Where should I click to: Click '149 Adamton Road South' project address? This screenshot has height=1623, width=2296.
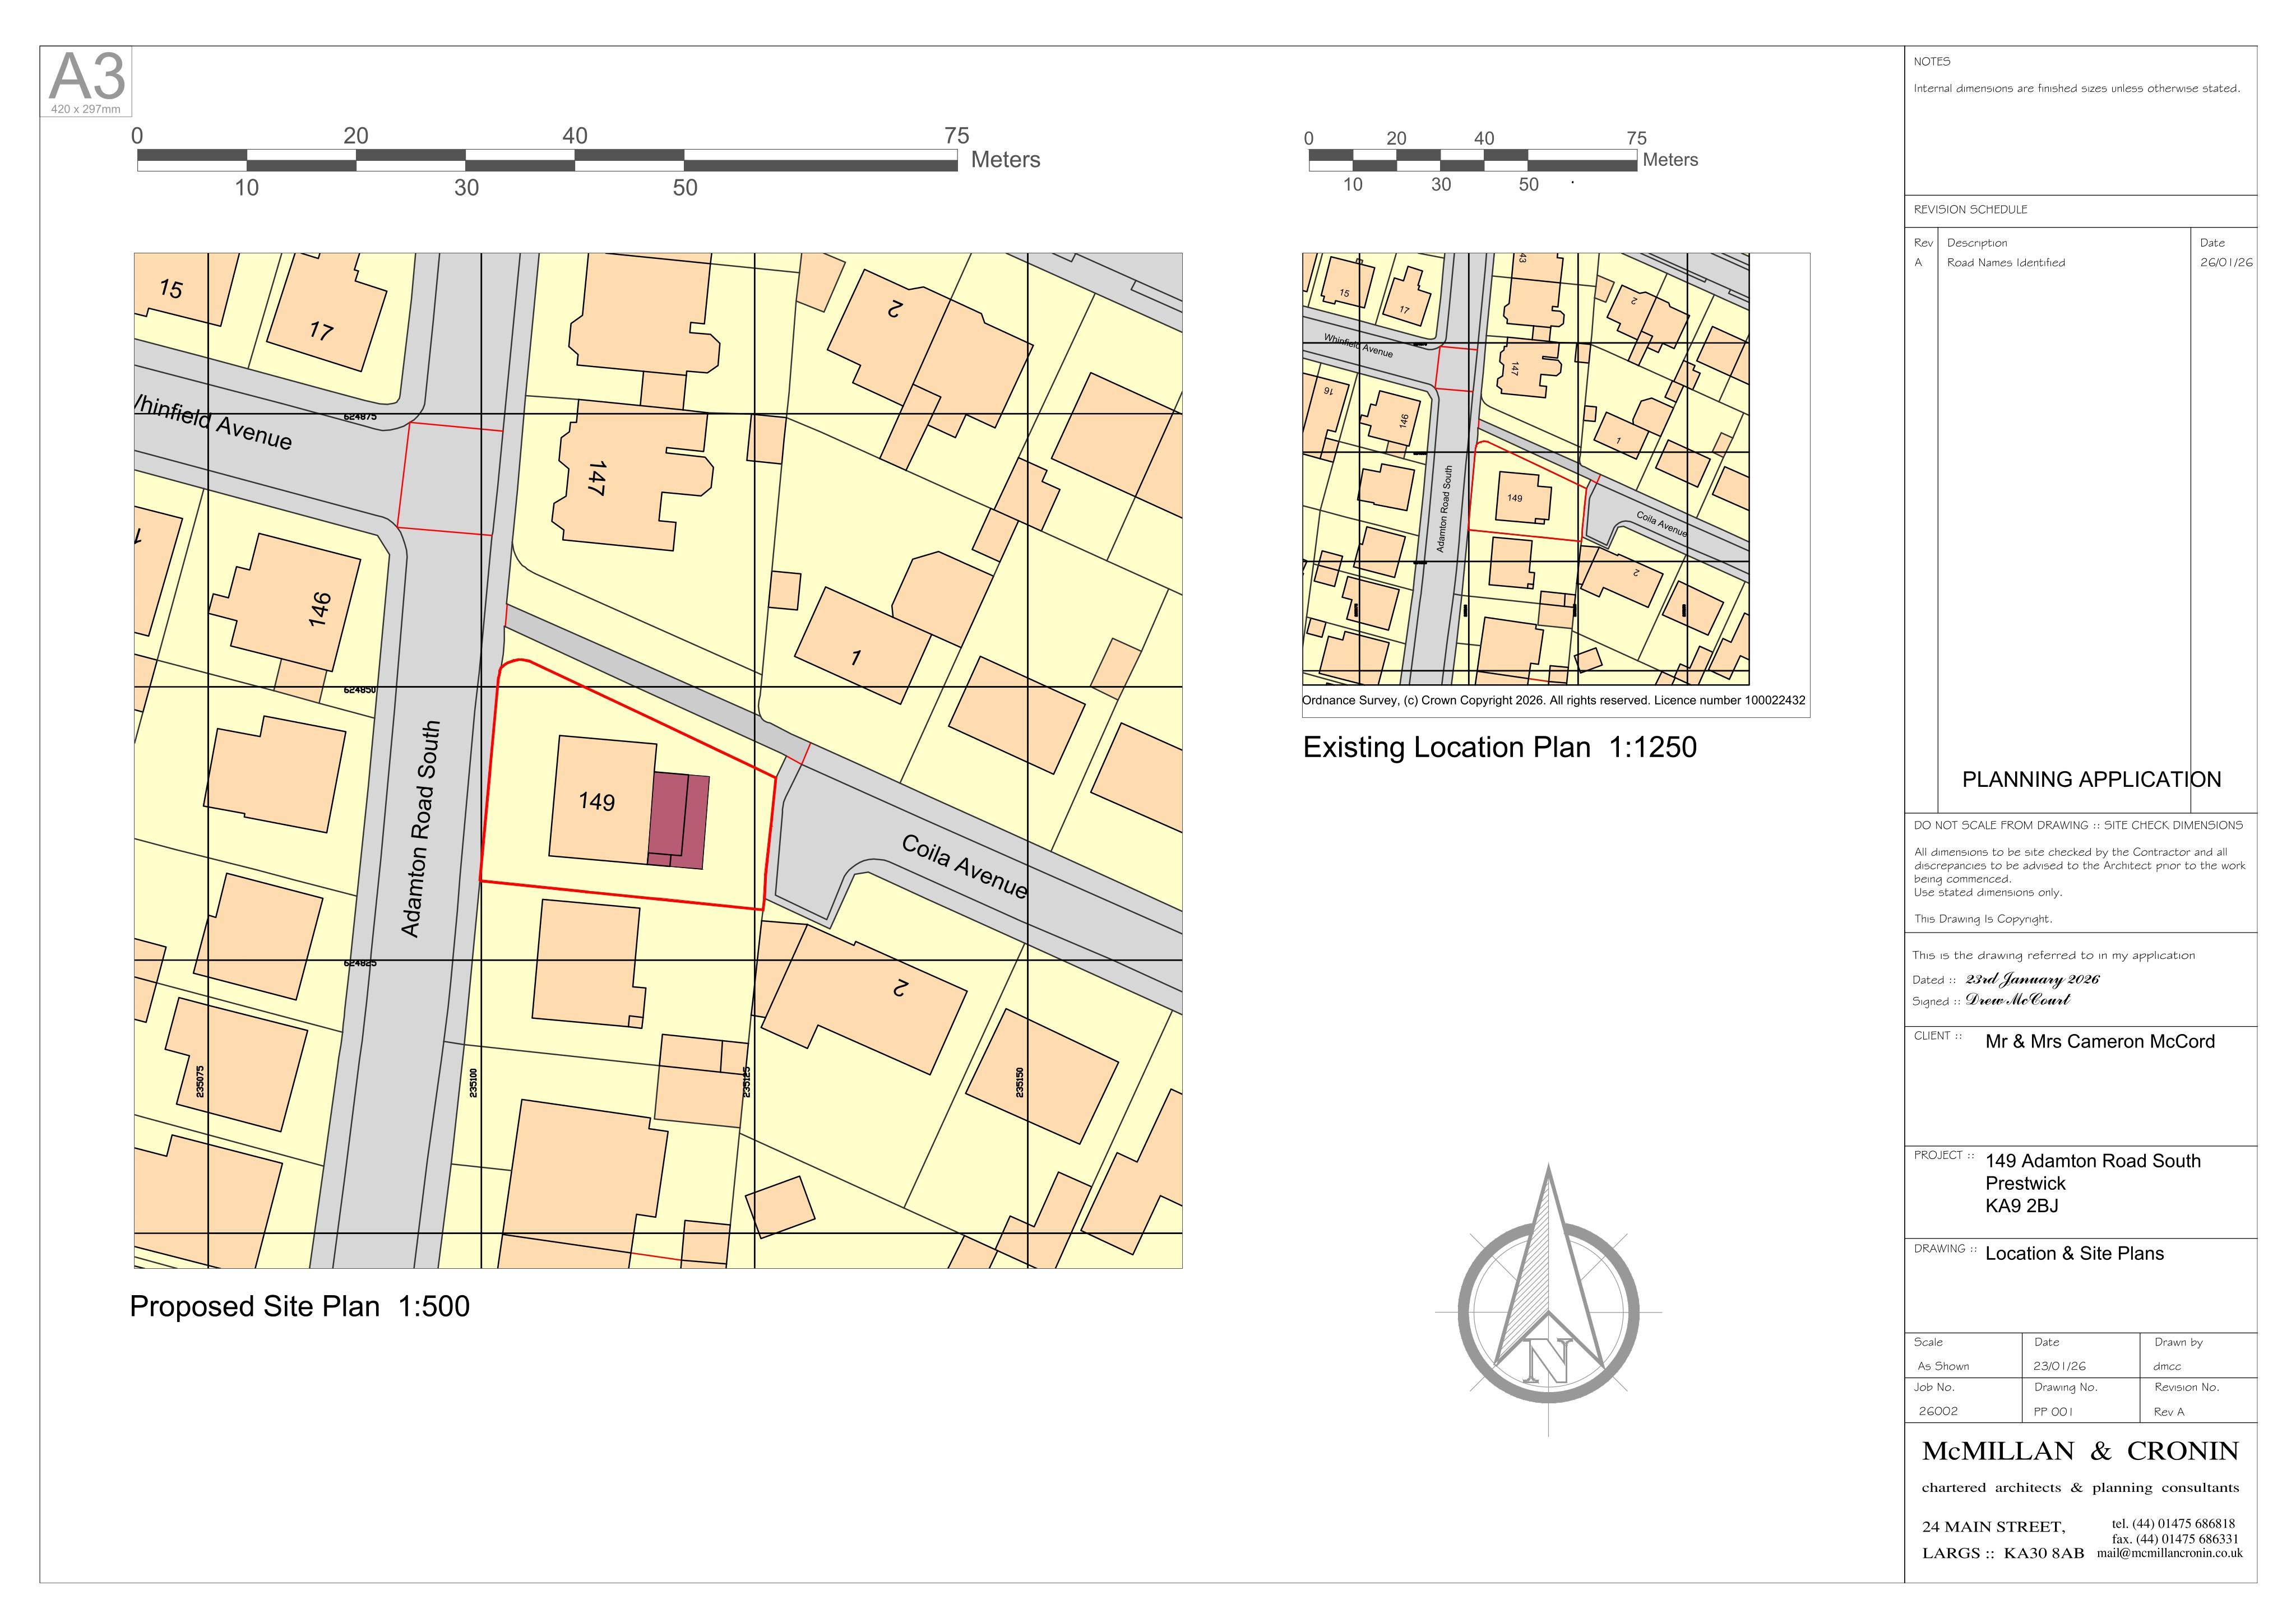coord(2093,1161)
